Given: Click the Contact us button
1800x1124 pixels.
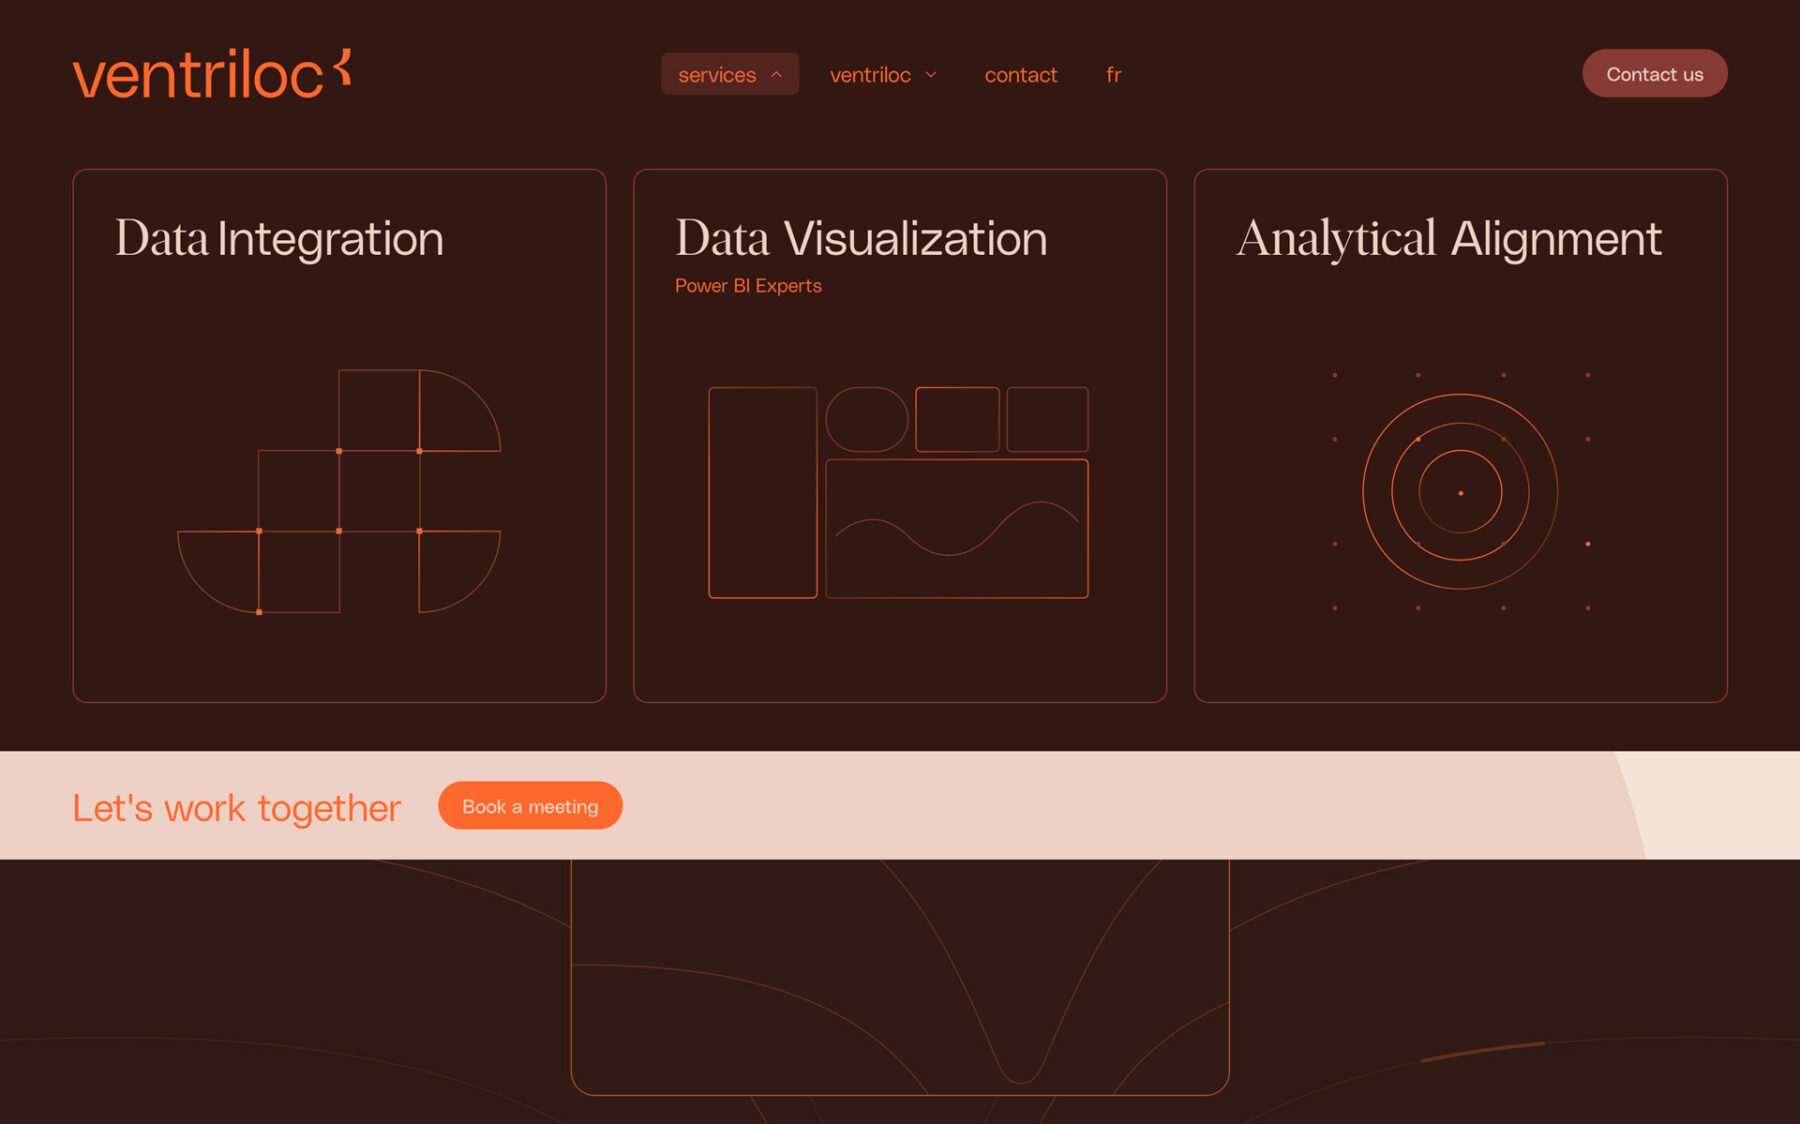Looking at the screenshot, I should click(1654, 73).
